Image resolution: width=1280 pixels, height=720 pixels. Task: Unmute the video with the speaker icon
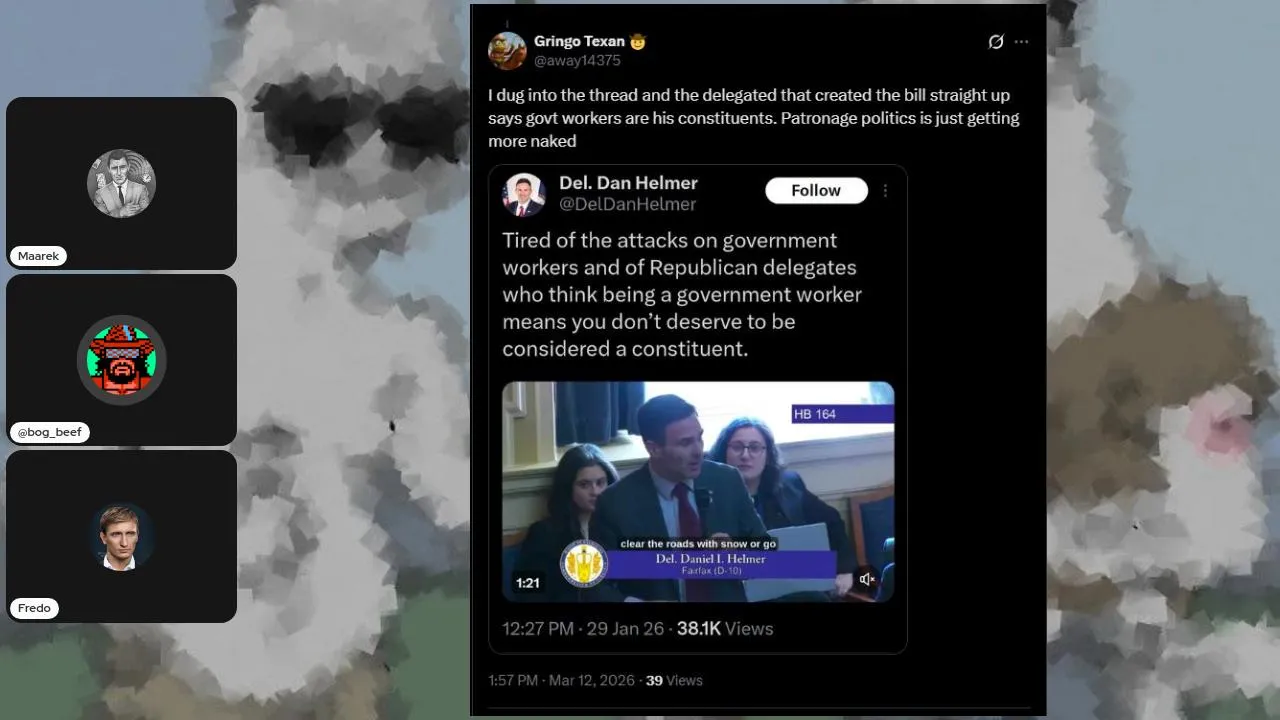coord(867,579)
